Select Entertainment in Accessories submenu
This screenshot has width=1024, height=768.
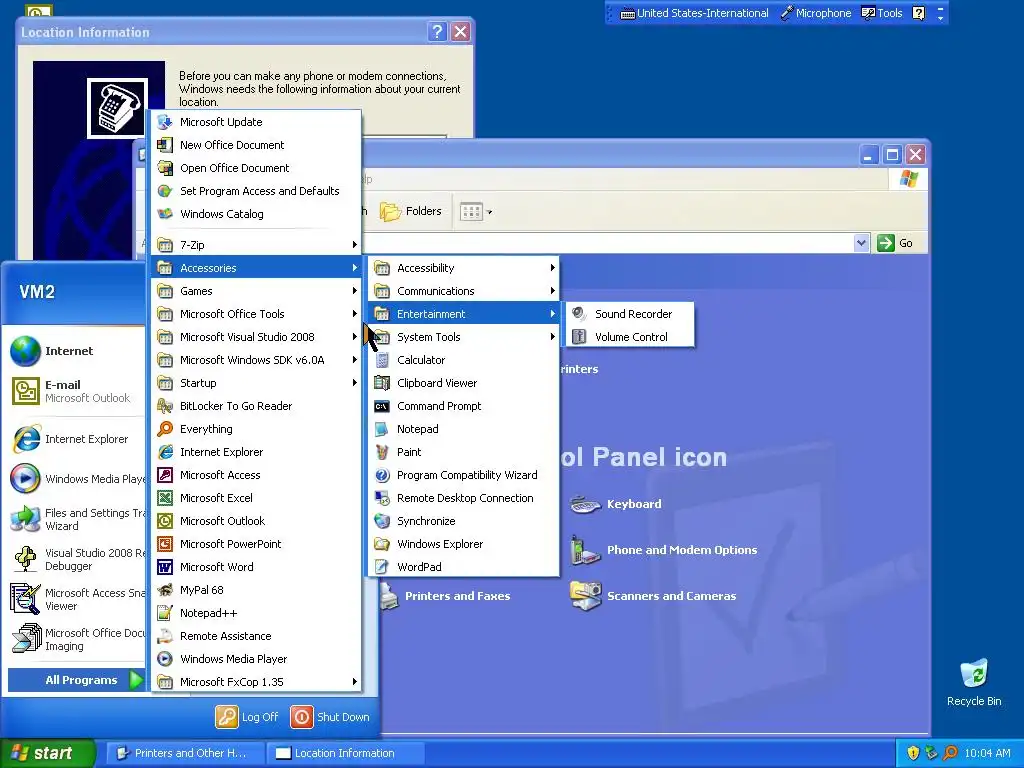[464, 314]
